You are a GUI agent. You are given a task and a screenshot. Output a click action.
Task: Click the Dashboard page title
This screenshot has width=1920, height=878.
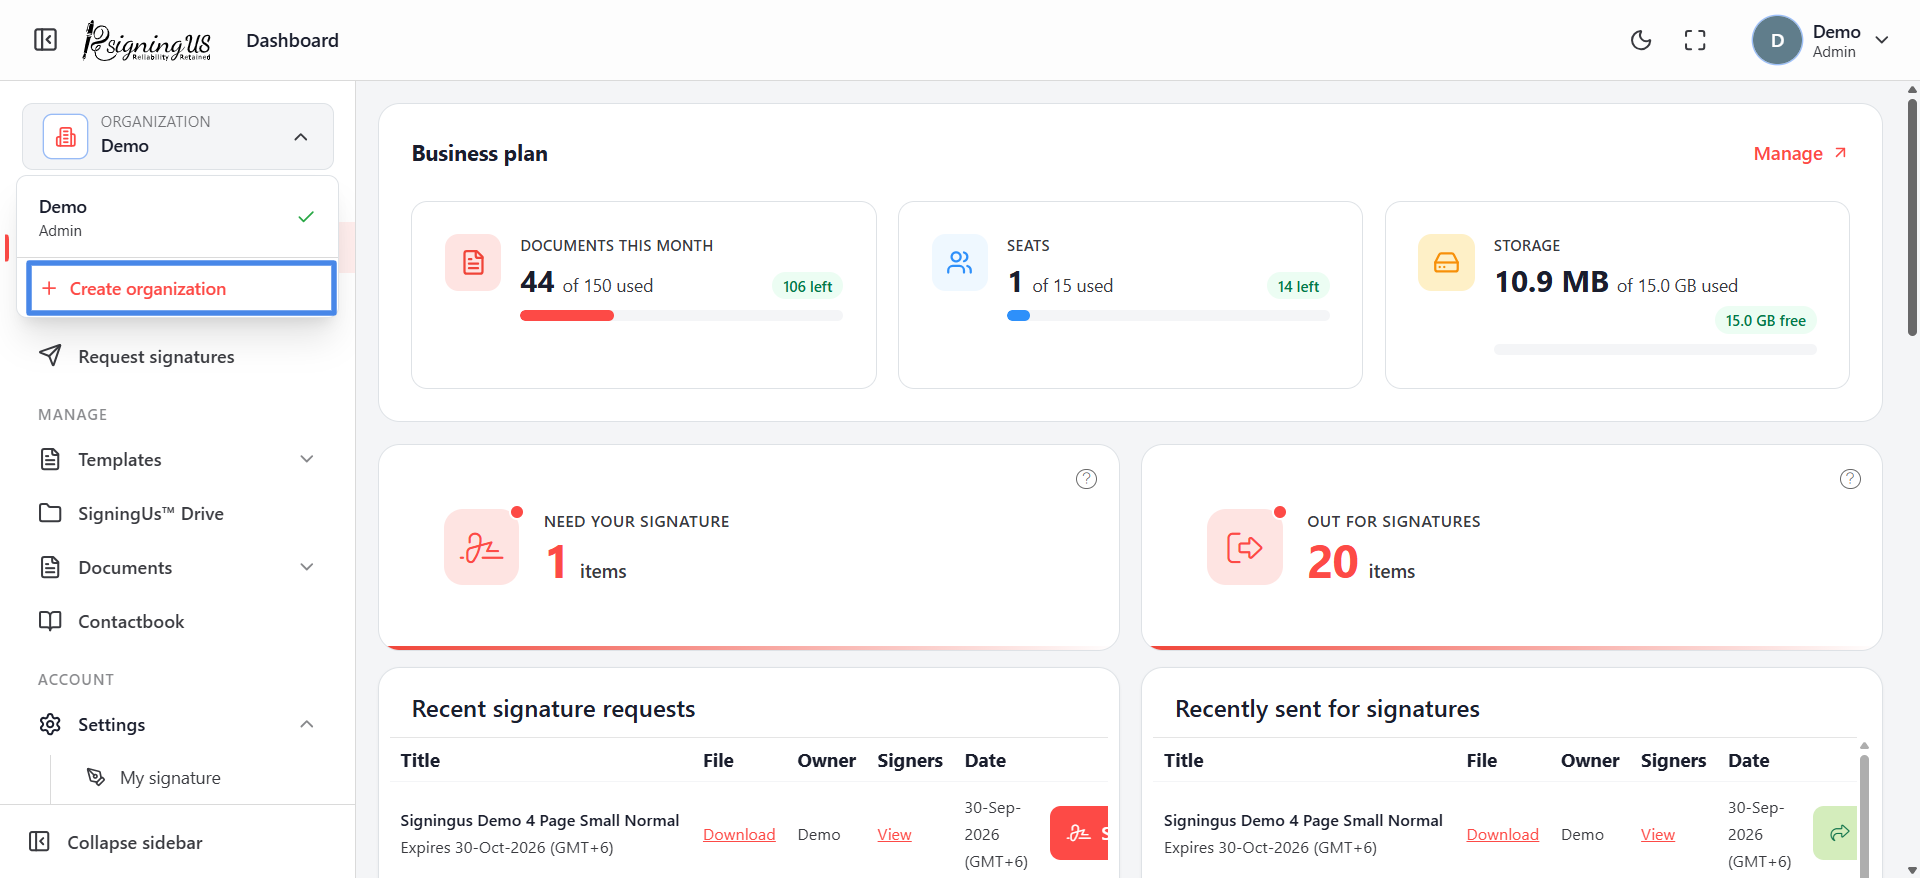pos(292,40)
